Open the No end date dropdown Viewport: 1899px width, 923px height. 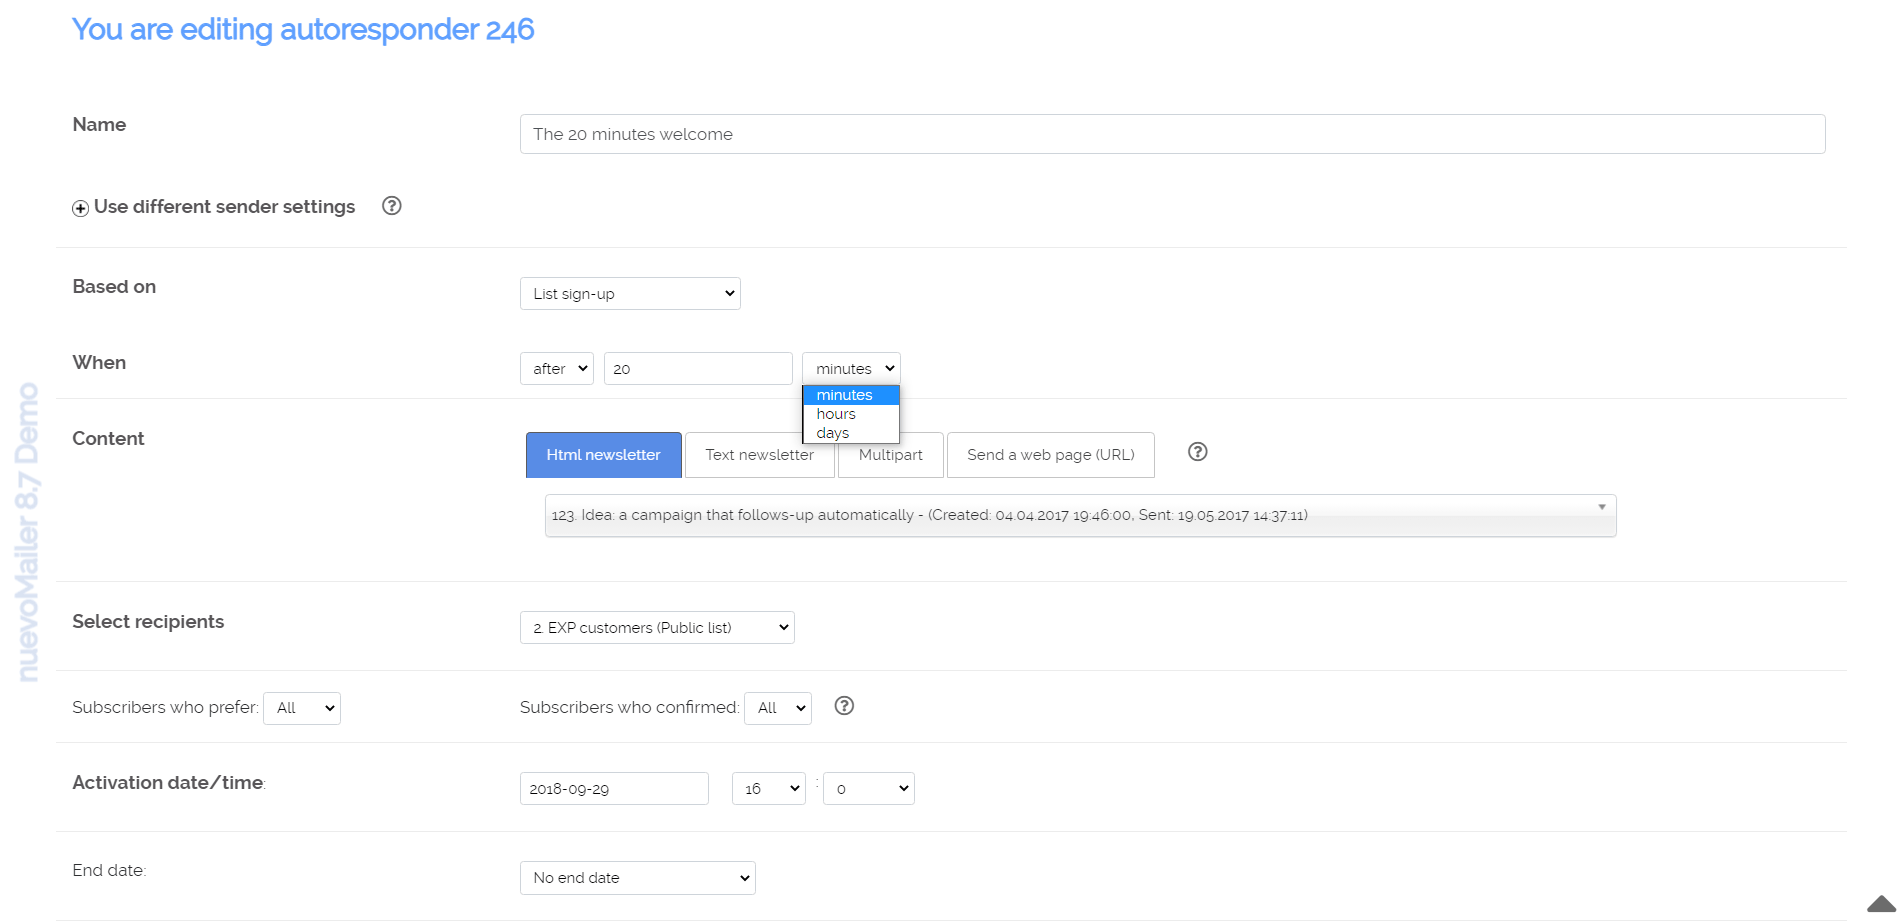coord(637,878)
